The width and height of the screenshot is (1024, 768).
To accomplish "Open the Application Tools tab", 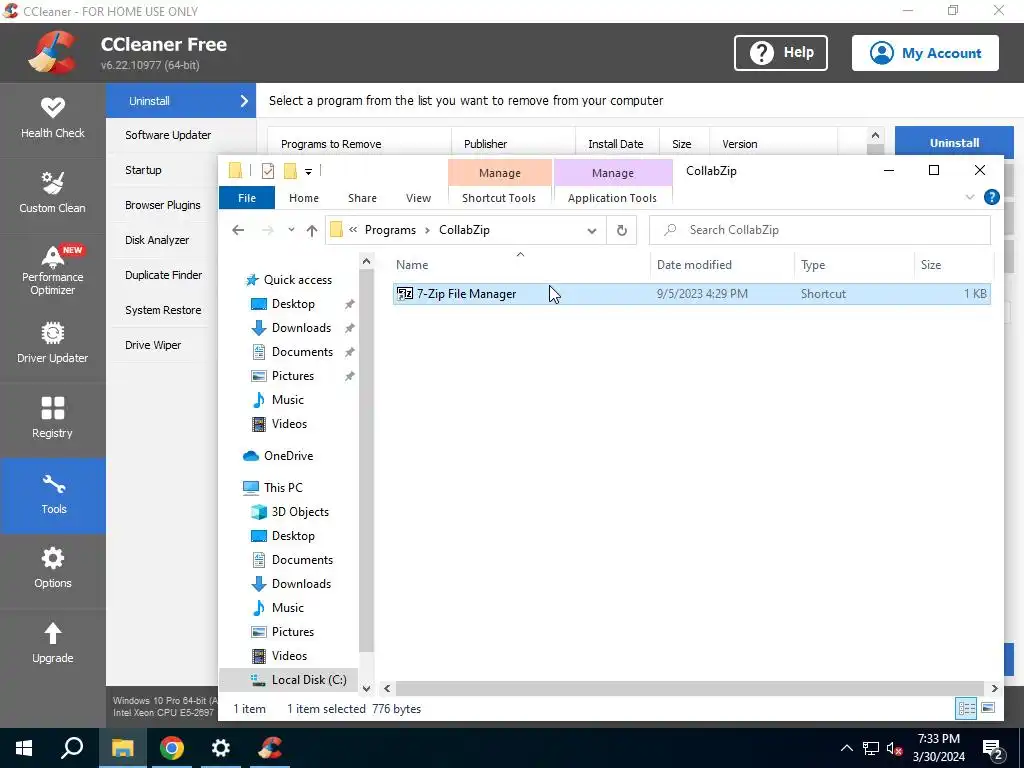I will pos(612,198).
